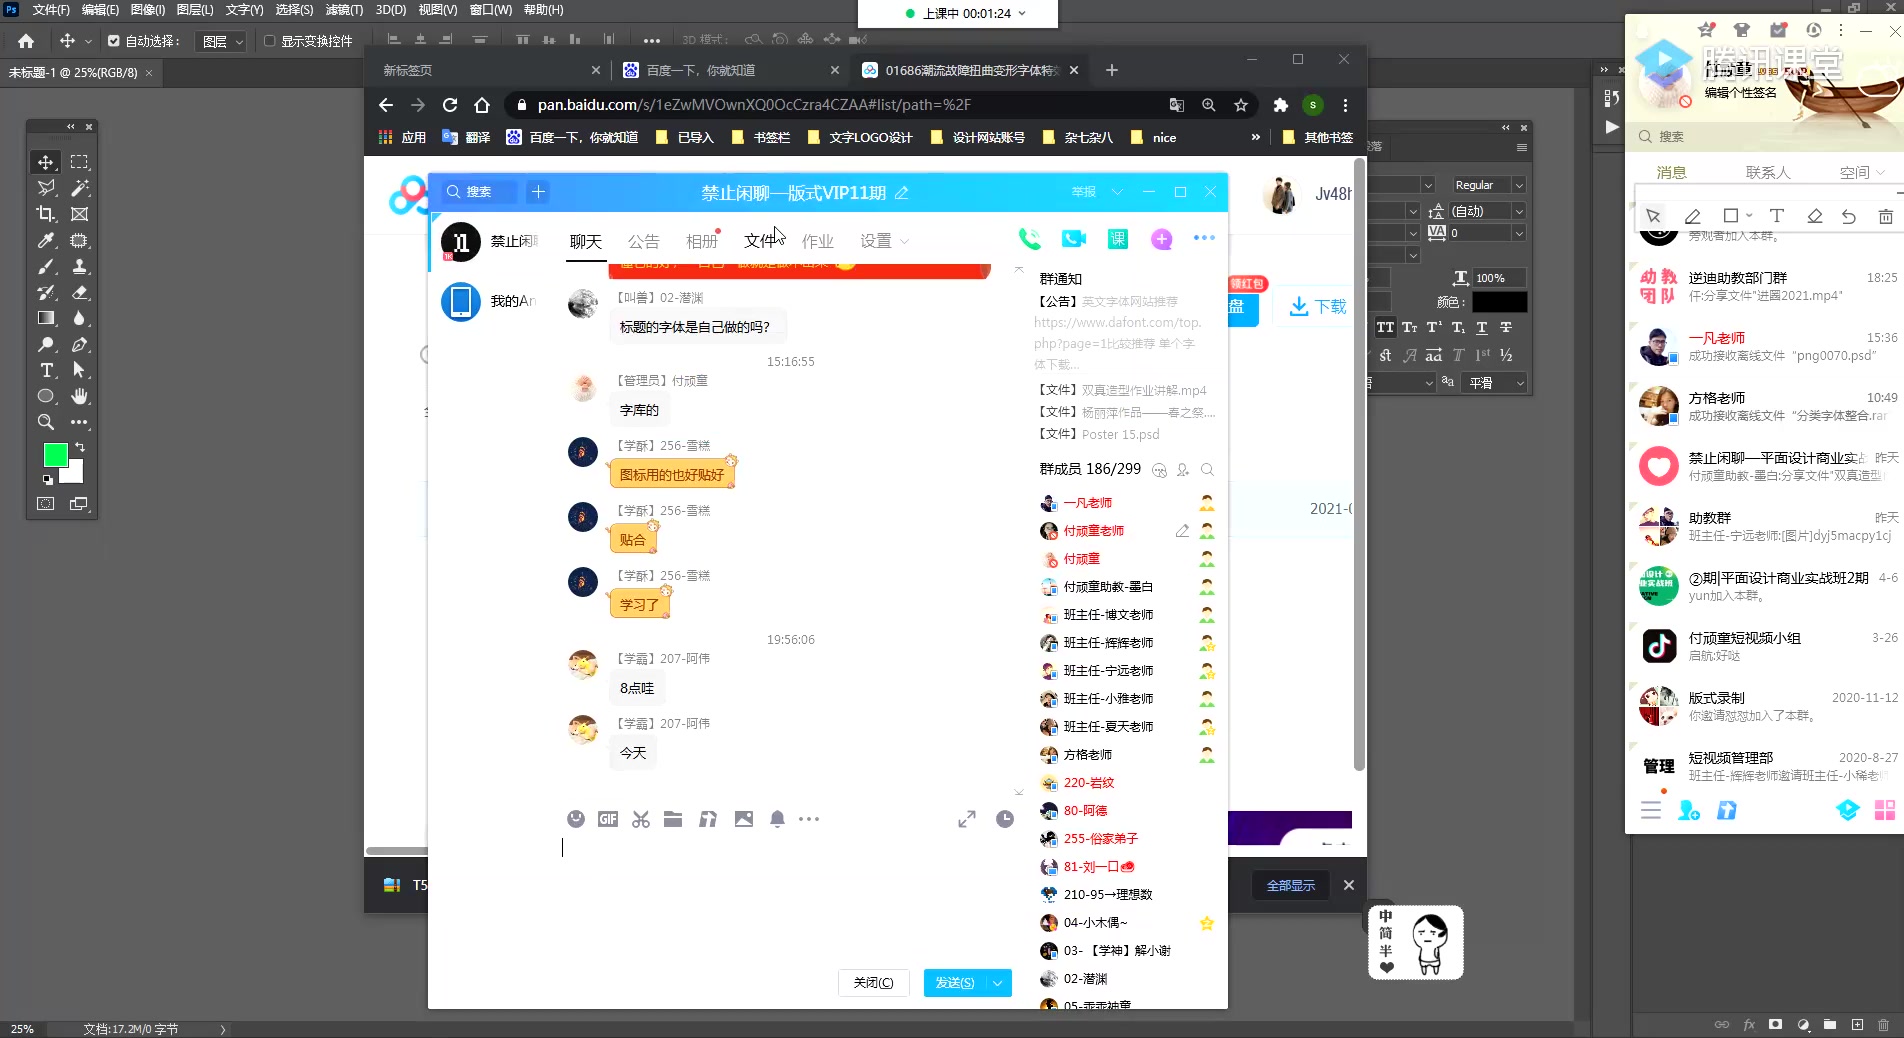Select the Brush tool
Image resolution: width=1904 pixels, height=1038 pixels.
[x=46, y=266]
